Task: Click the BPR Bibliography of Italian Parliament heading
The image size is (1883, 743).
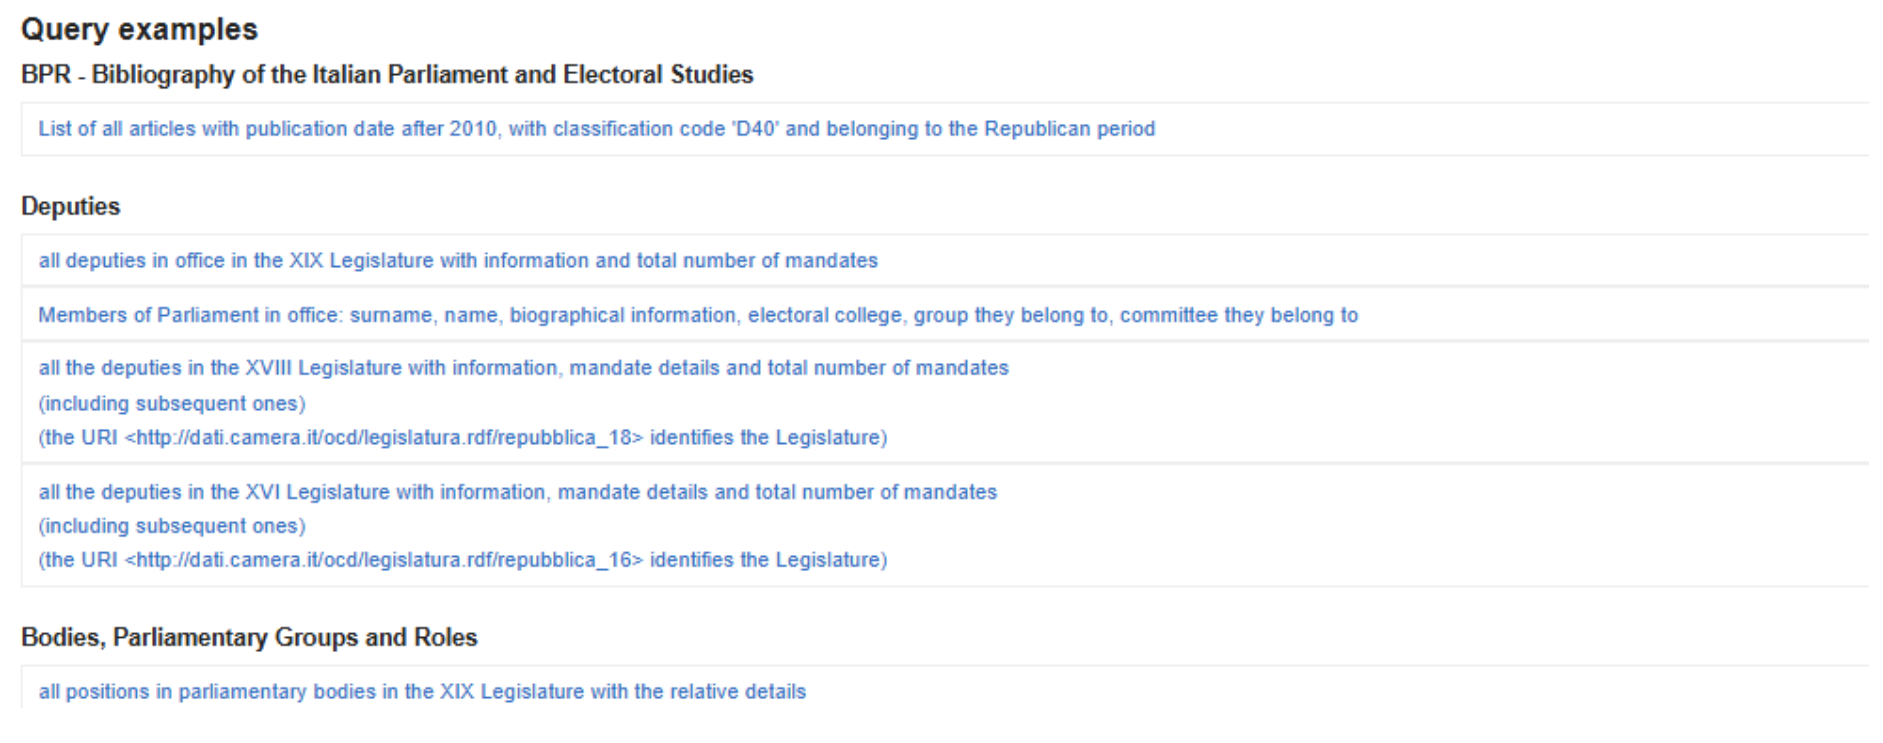Action: [x=387, y=75]
